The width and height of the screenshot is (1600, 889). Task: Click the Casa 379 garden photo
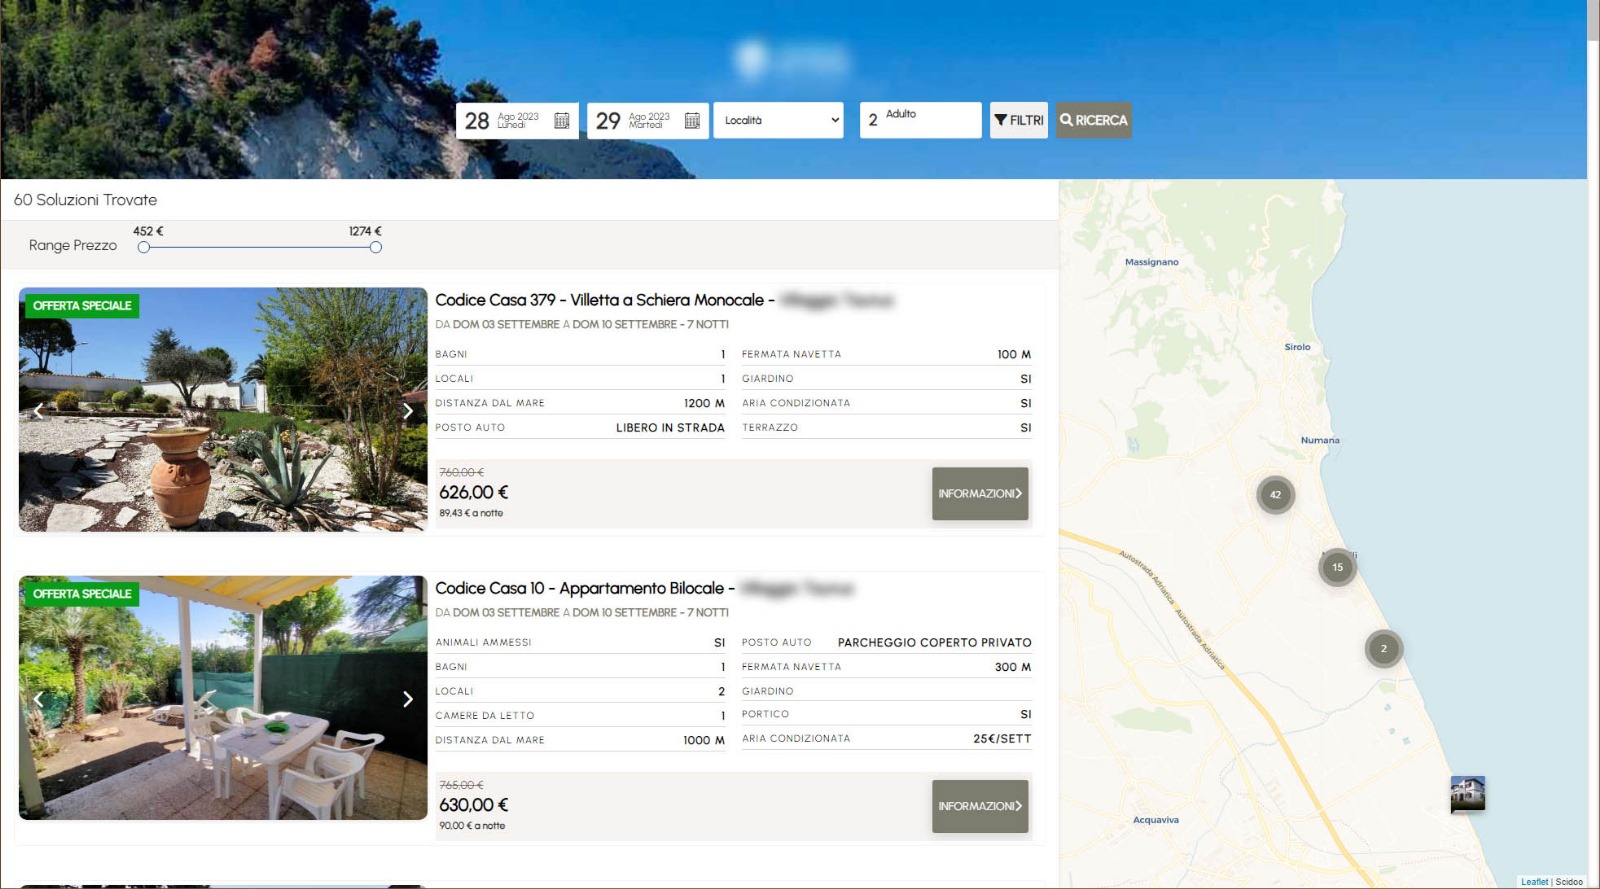click(223, 410)
